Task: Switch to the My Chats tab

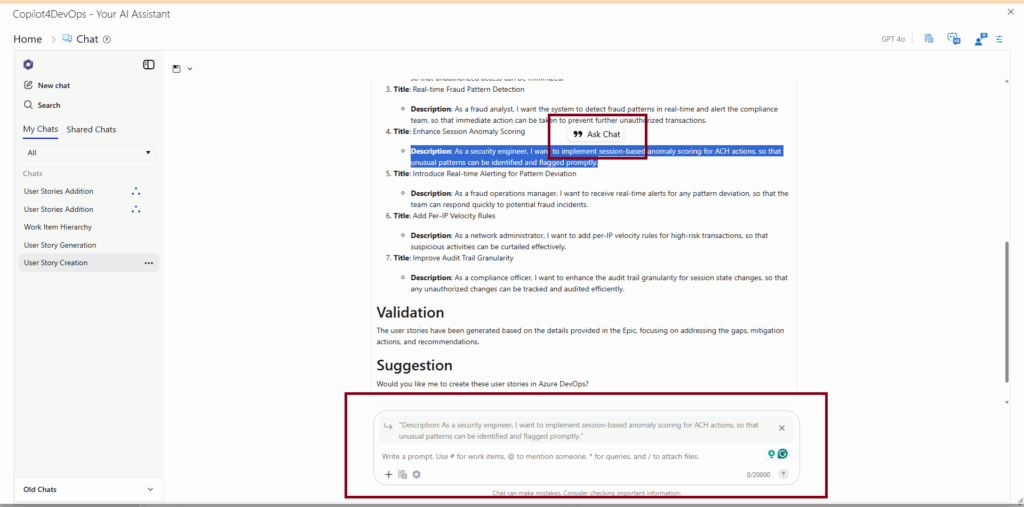Action: [x=40, y=129]
